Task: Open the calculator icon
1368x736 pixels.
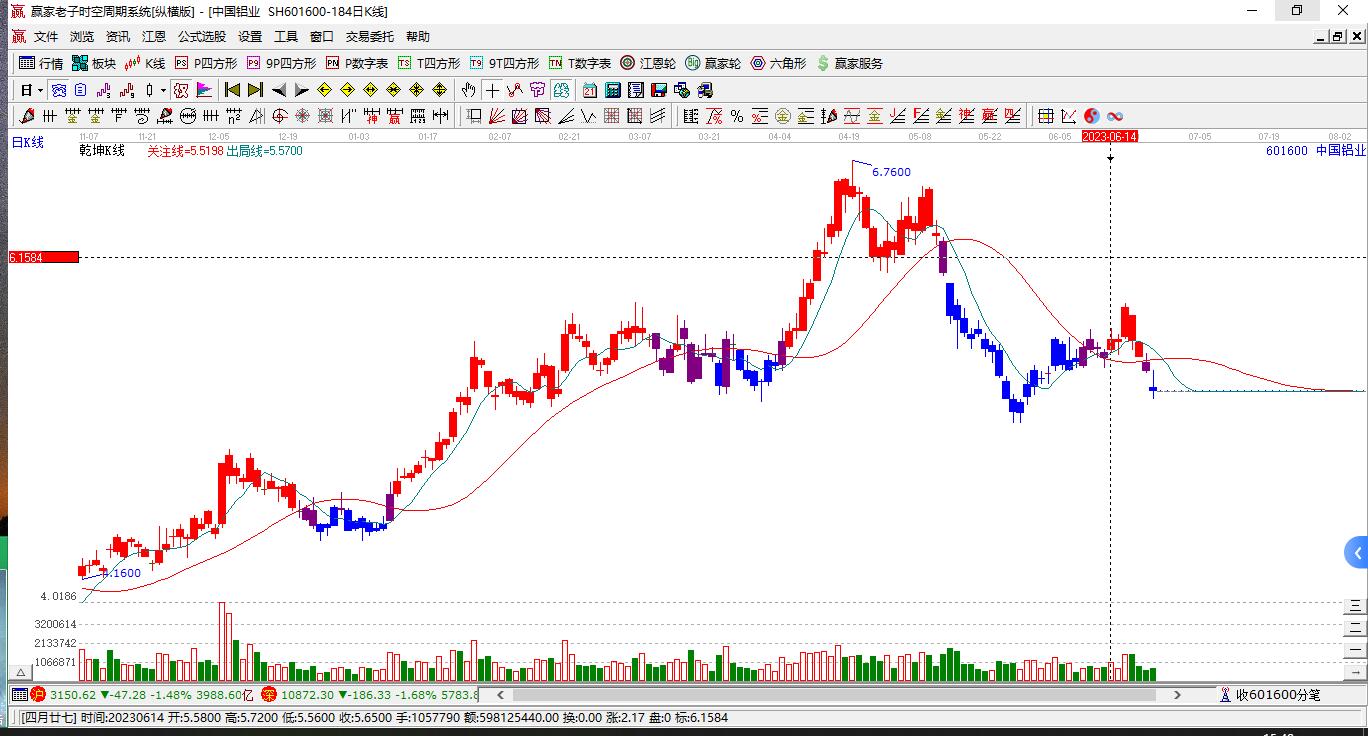Action: [x=613, y=90]
